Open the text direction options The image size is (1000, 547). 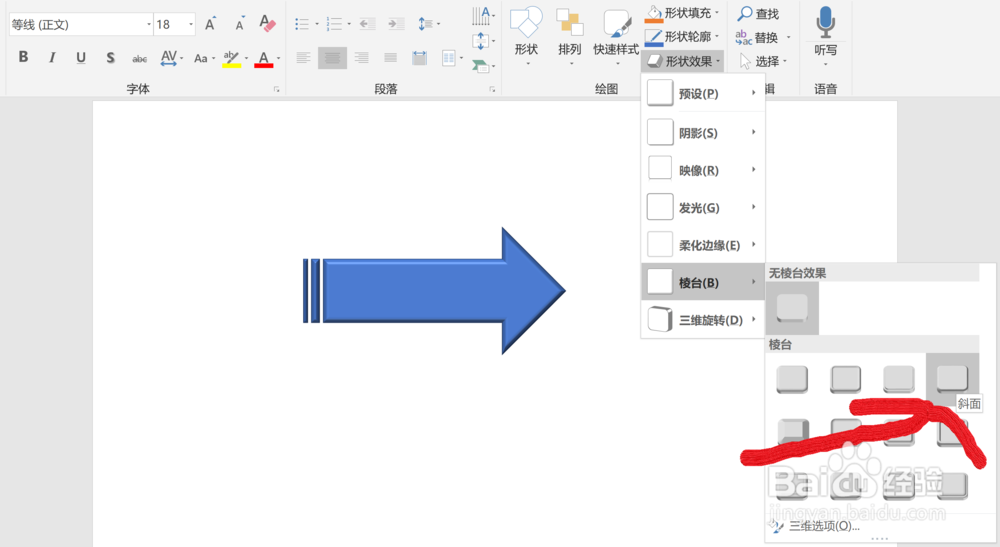(483, 15)
